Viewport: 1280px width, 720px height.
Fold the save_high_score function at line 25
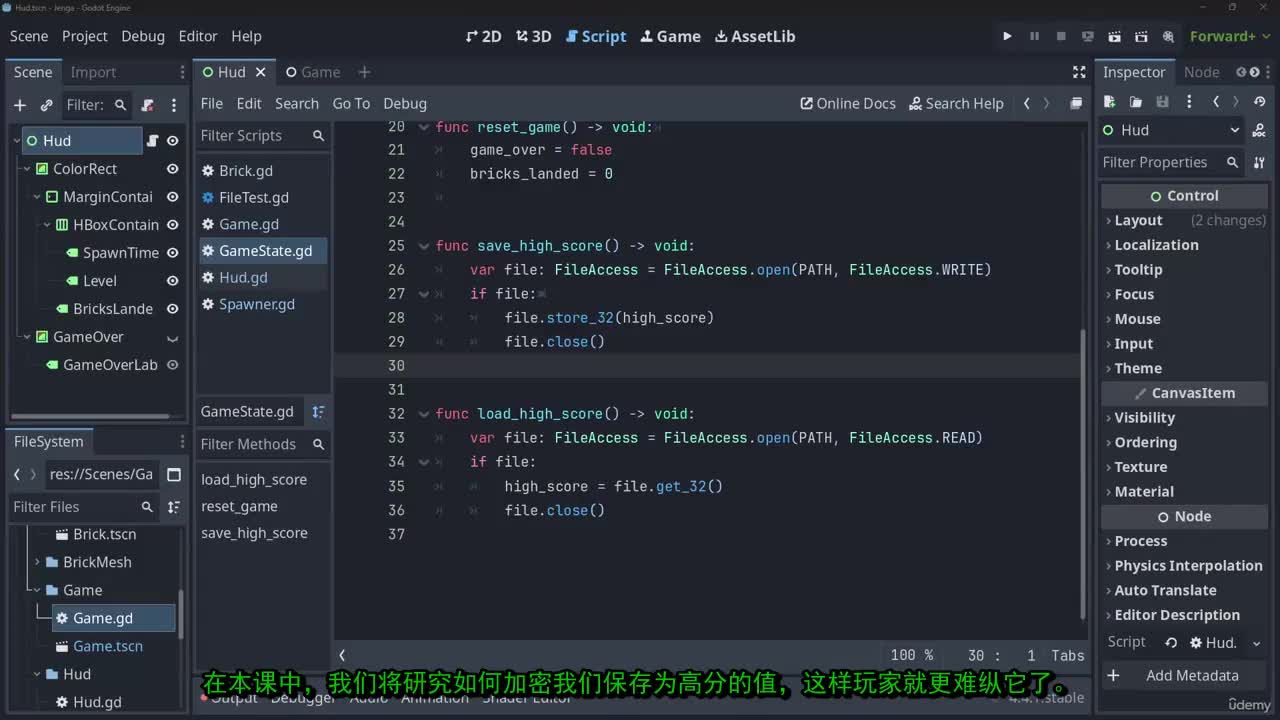[423, 246]
